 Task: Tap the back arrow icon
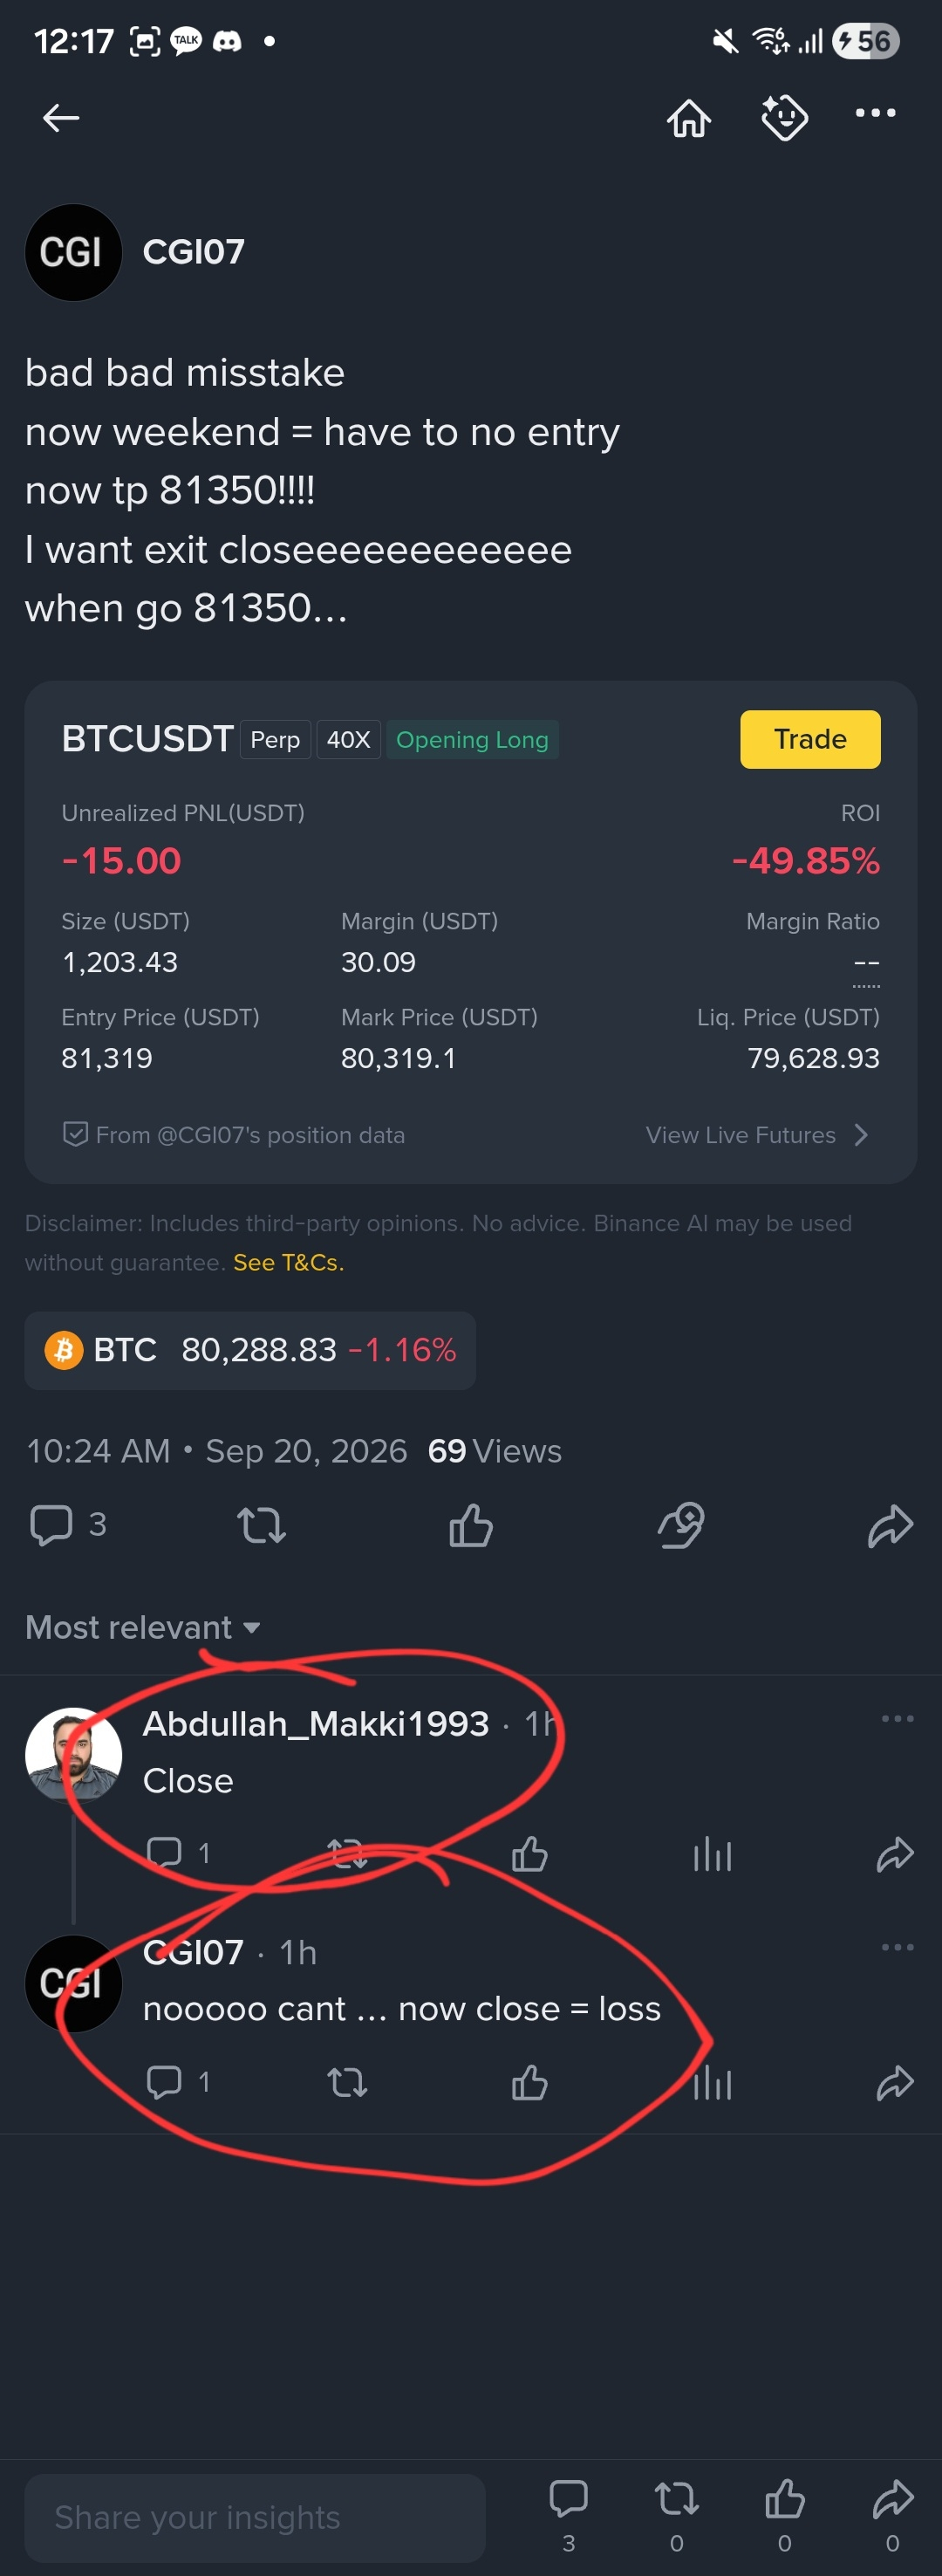point(61,118)
